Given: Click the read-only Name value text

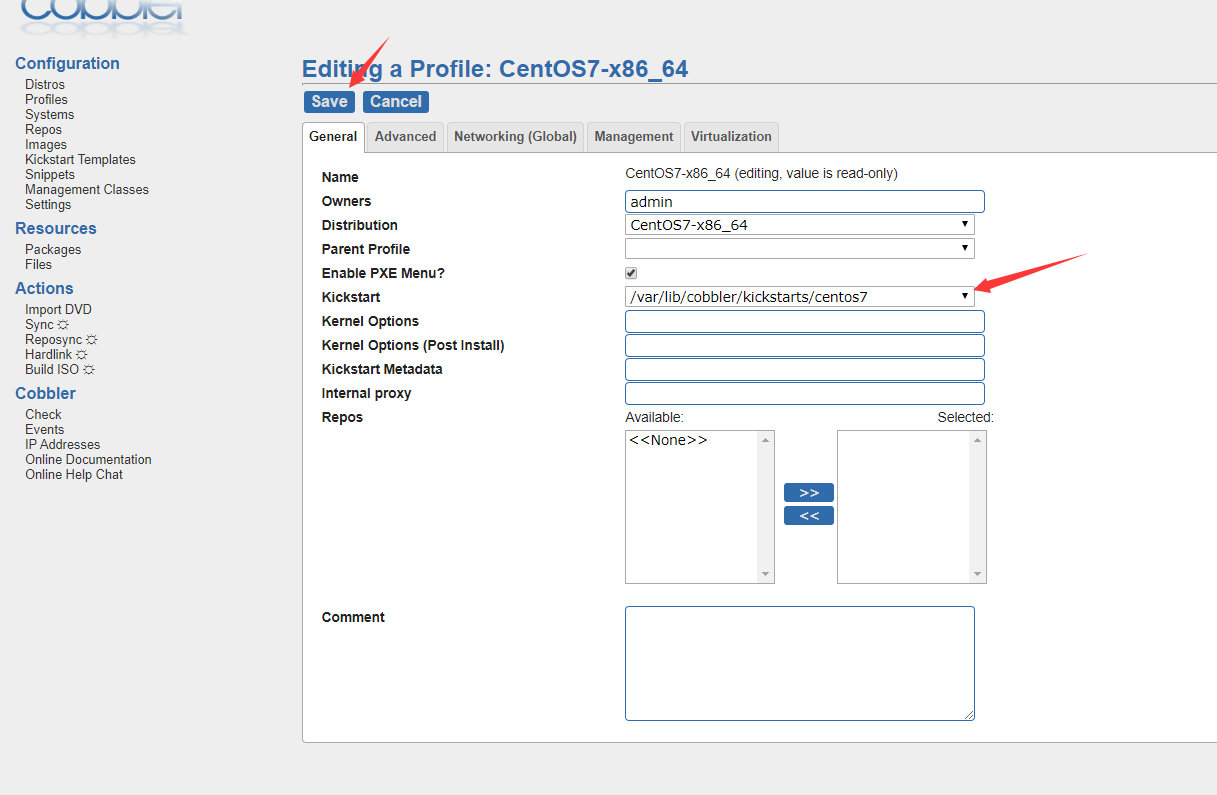Looking at the screenshot, I should 761,173.
